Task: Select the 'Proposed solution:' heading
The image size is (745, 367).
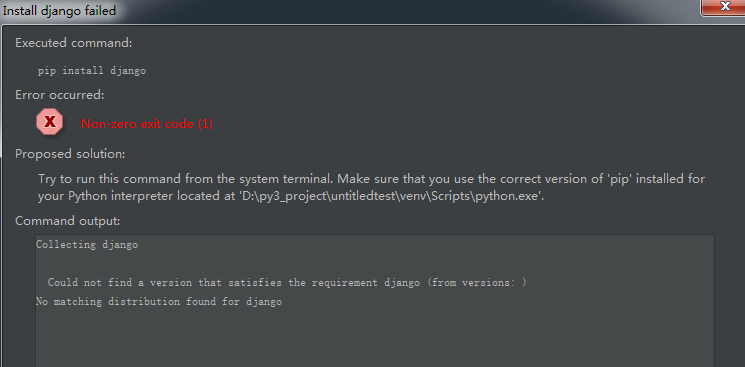Action: tap(70, 154)
